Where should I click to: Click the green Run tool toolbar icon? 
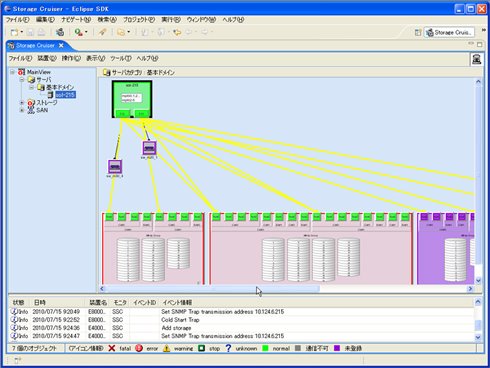[x=78, y=32]
